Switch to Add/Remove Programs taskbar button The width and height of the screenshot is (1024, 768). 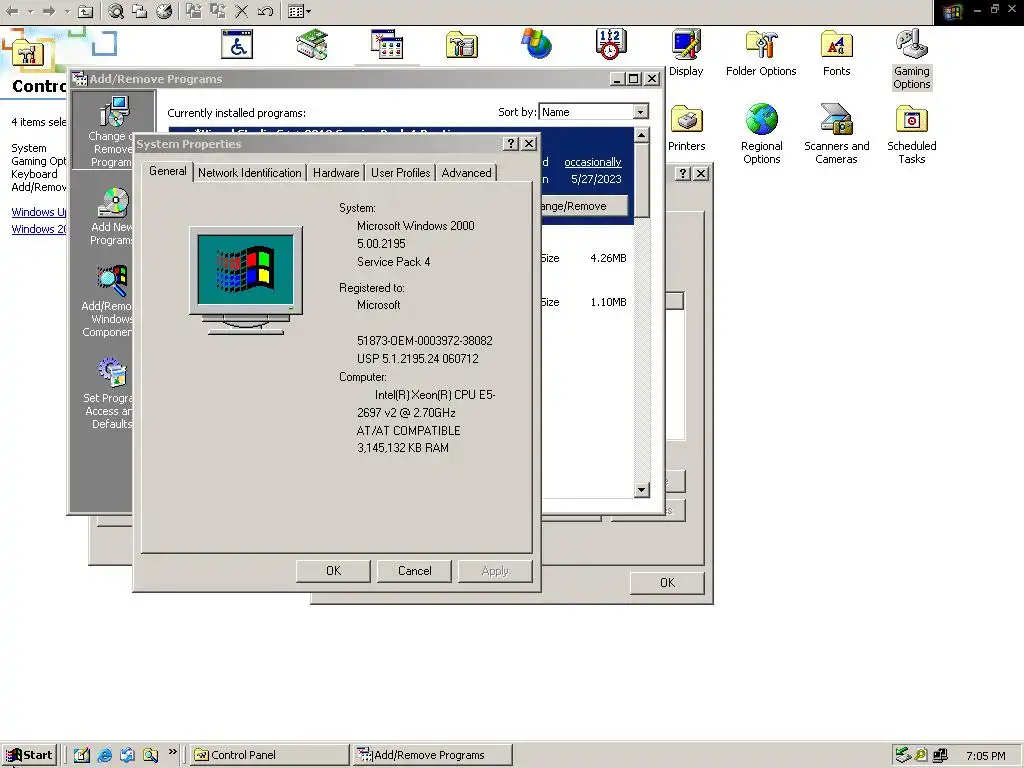pyautogui.click(x=432, y=755)
